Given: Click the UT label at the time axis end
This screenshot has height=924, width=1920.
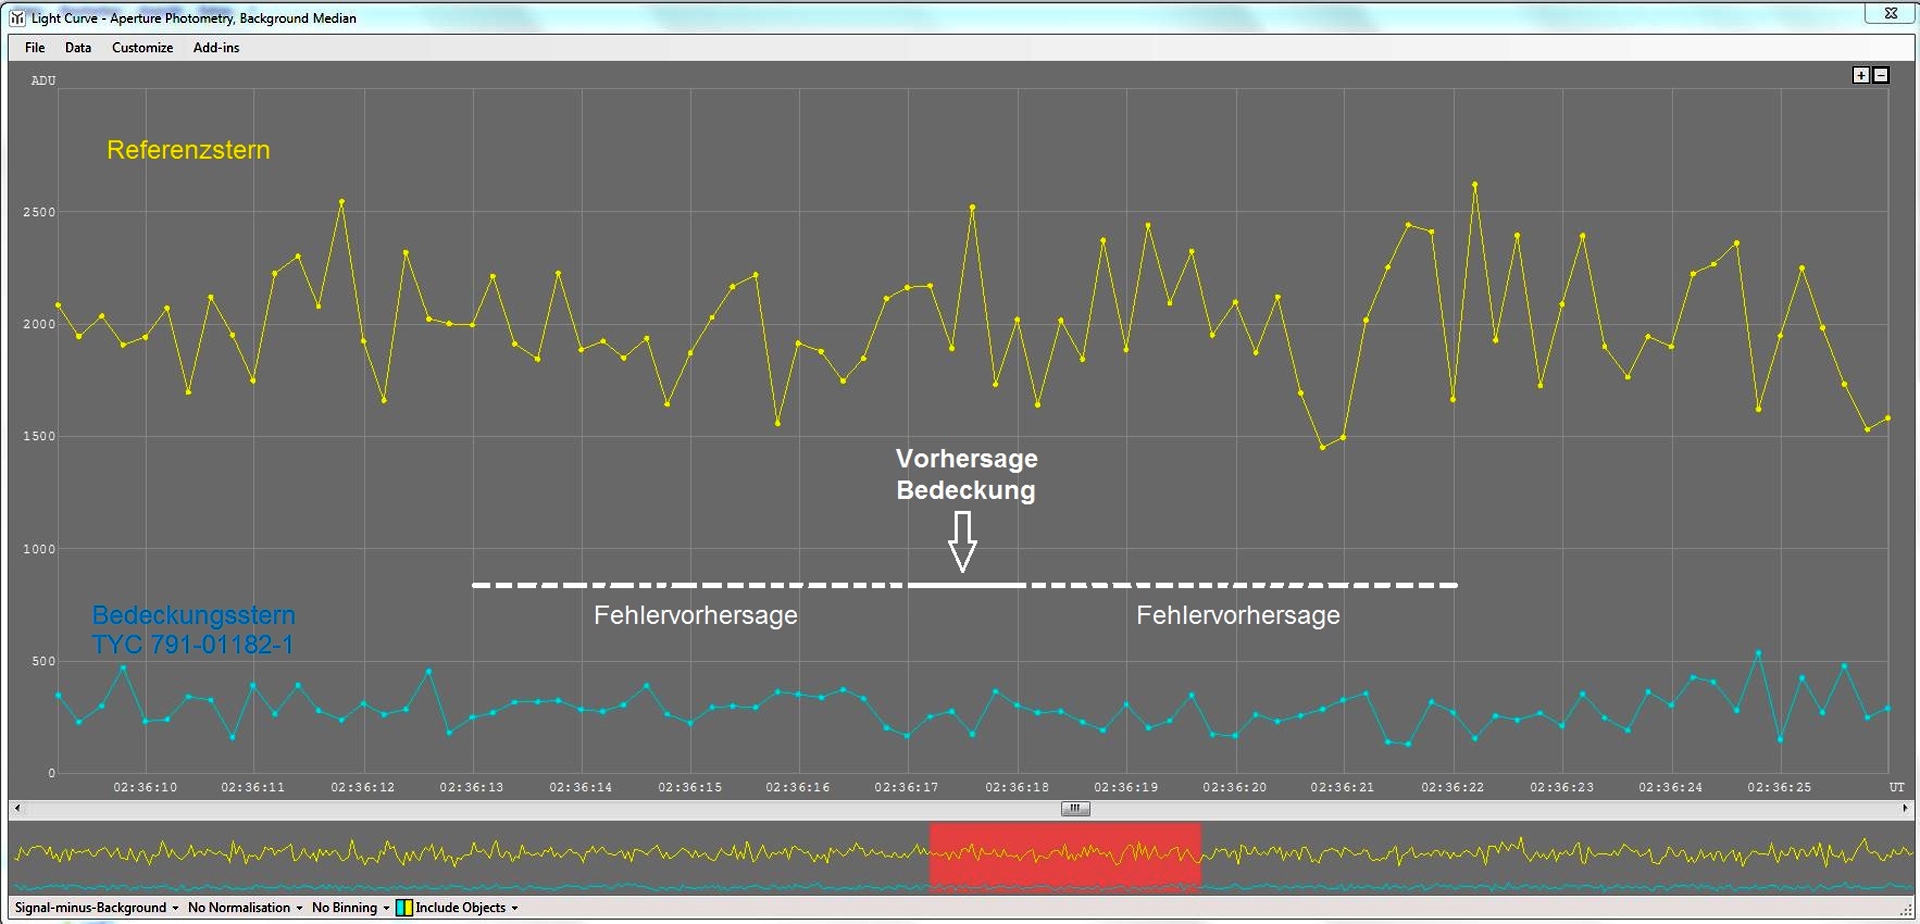Looking at the screenshot, I should click(x=1896, y=787).
